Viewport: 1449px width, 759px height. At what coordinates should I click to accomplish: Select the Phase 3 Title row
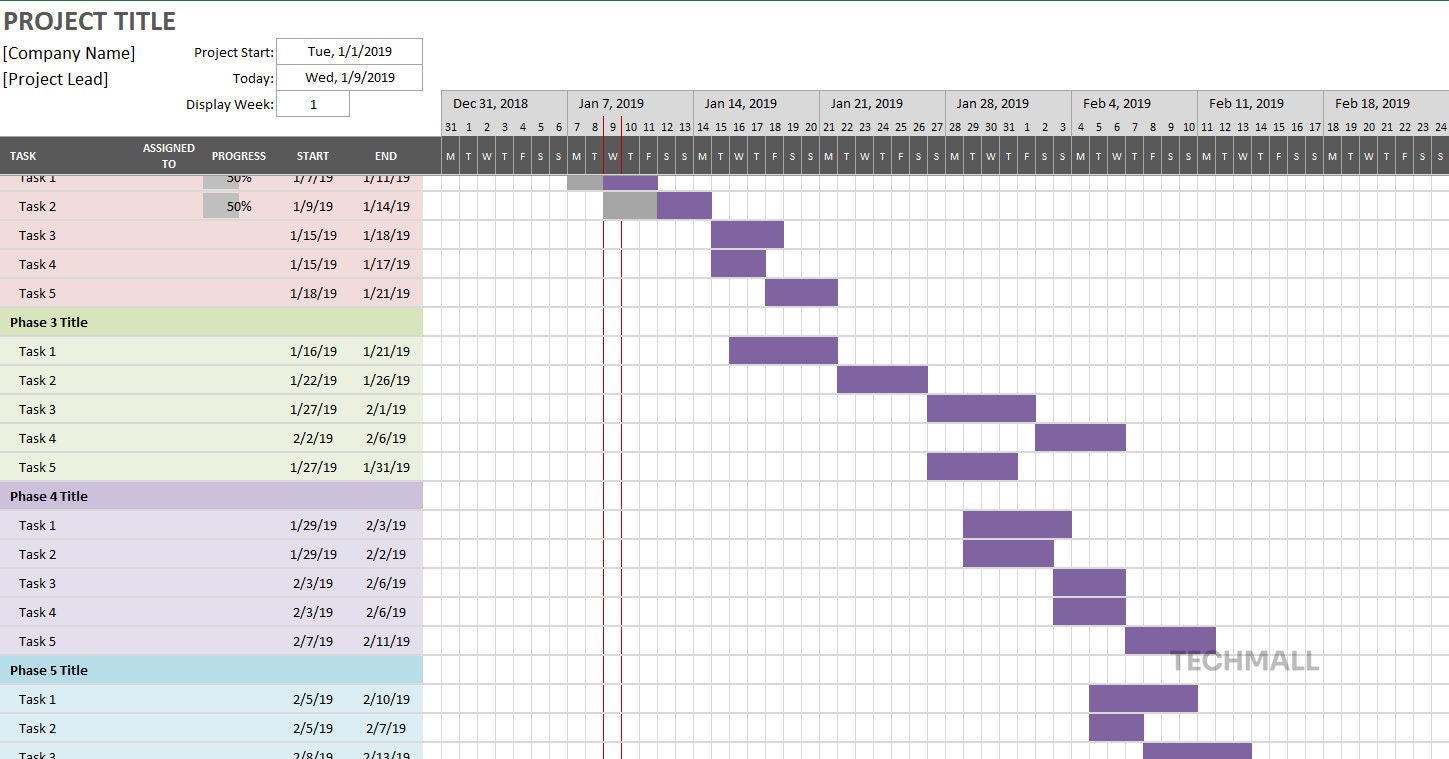point(47,322)
